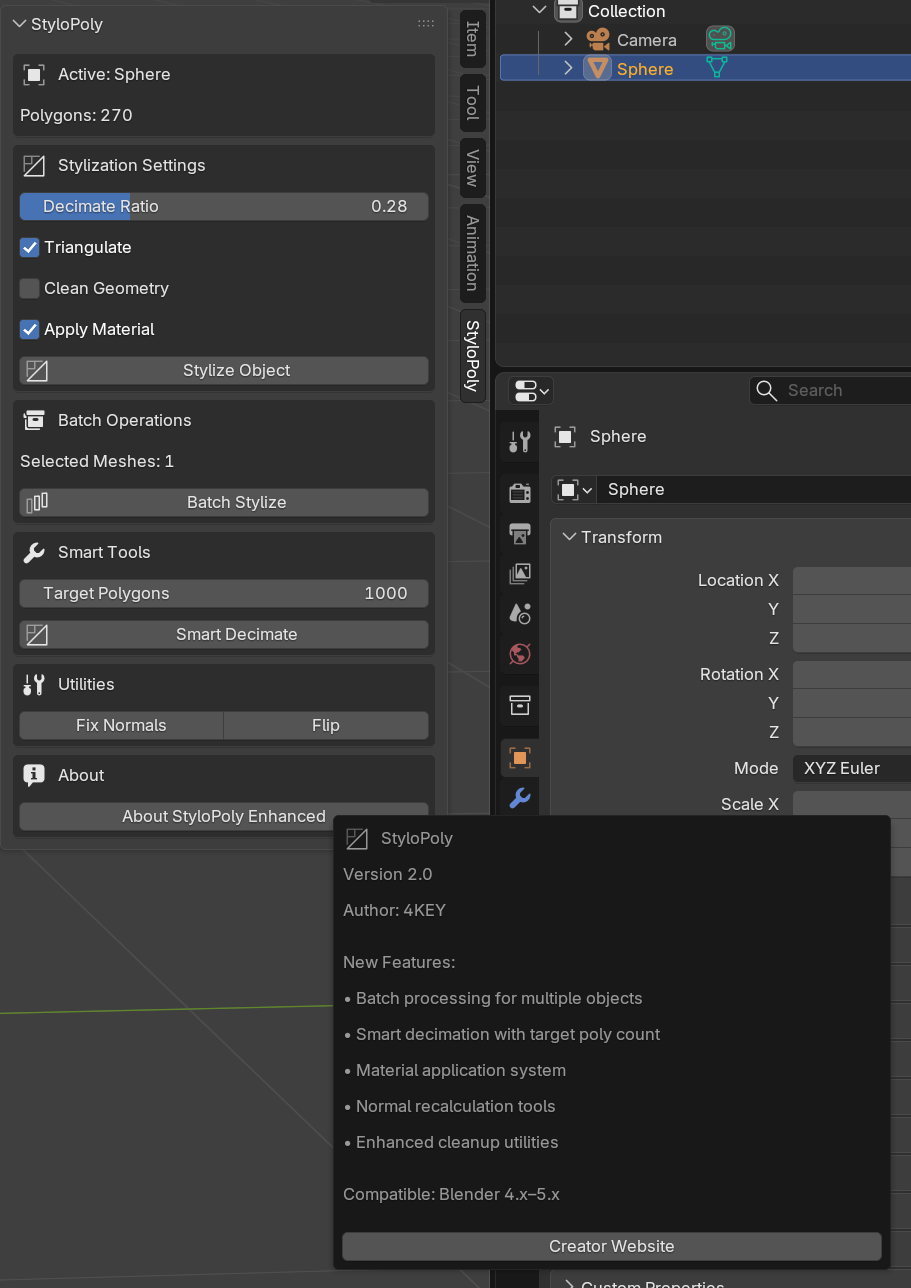This screenshot has width=911, height=1288.
Task: Click the 'Version 2.0' text
Action: [388, 874]
